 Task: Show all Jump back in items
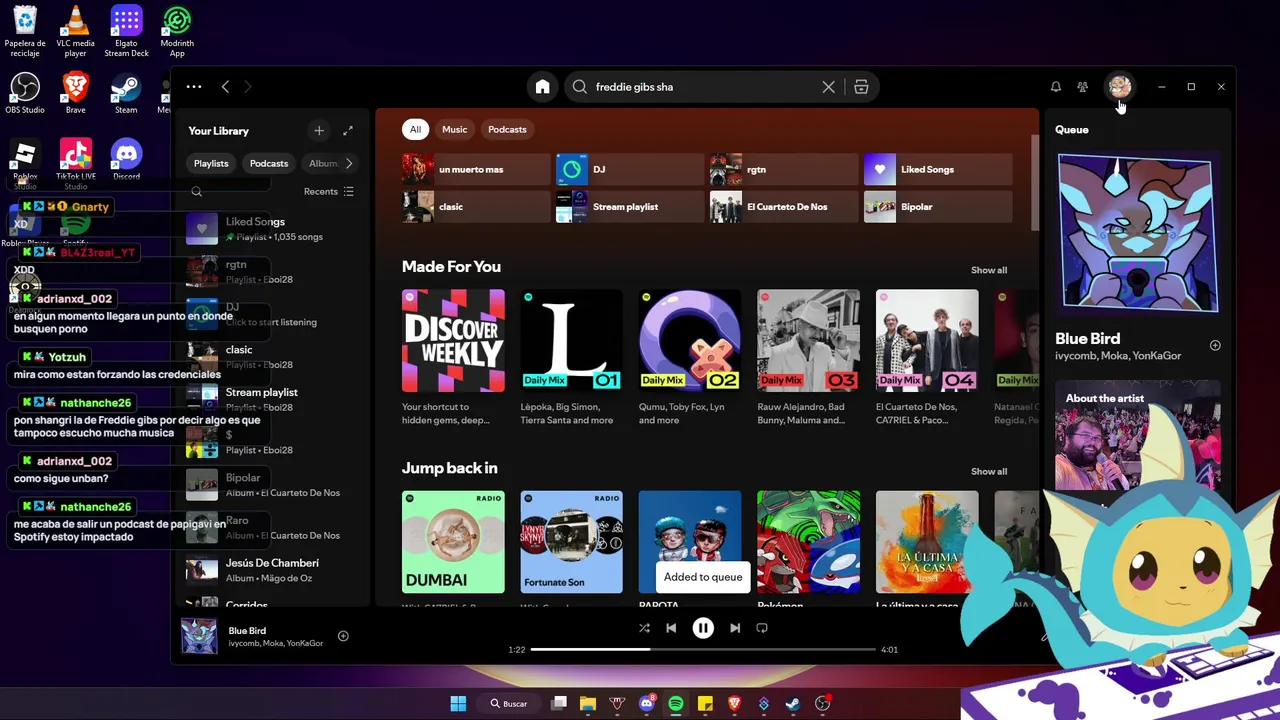point(989,471)
